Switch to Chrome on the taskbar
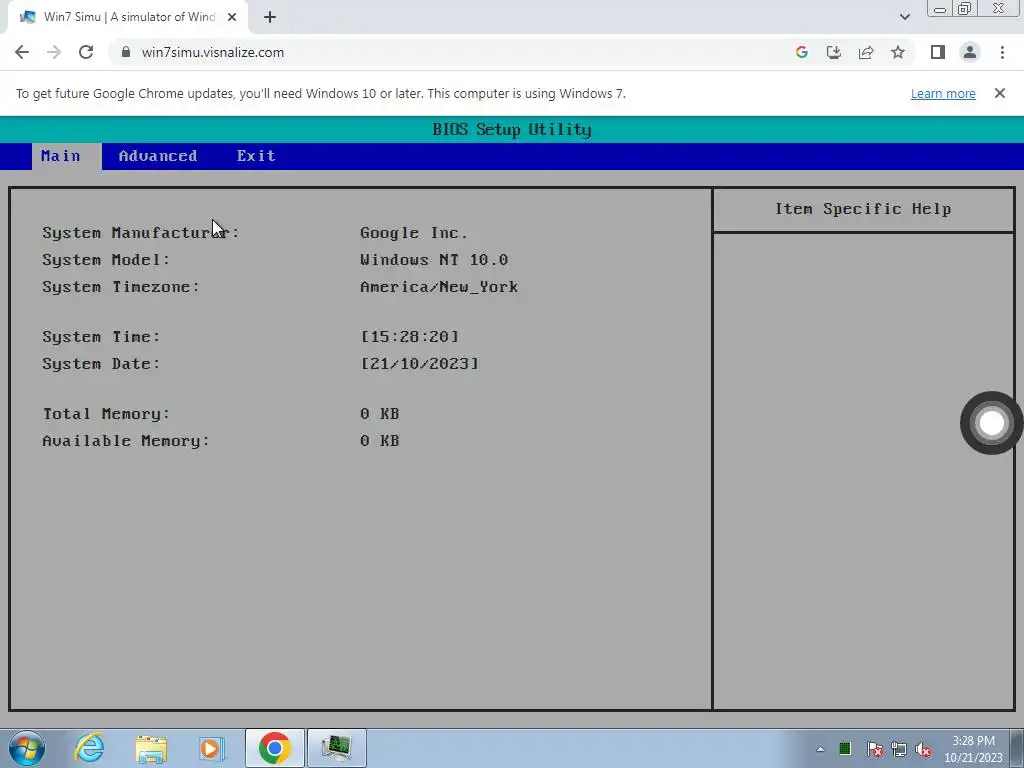Viewport: 1024px width, 768px height. (x=274, y=748)
